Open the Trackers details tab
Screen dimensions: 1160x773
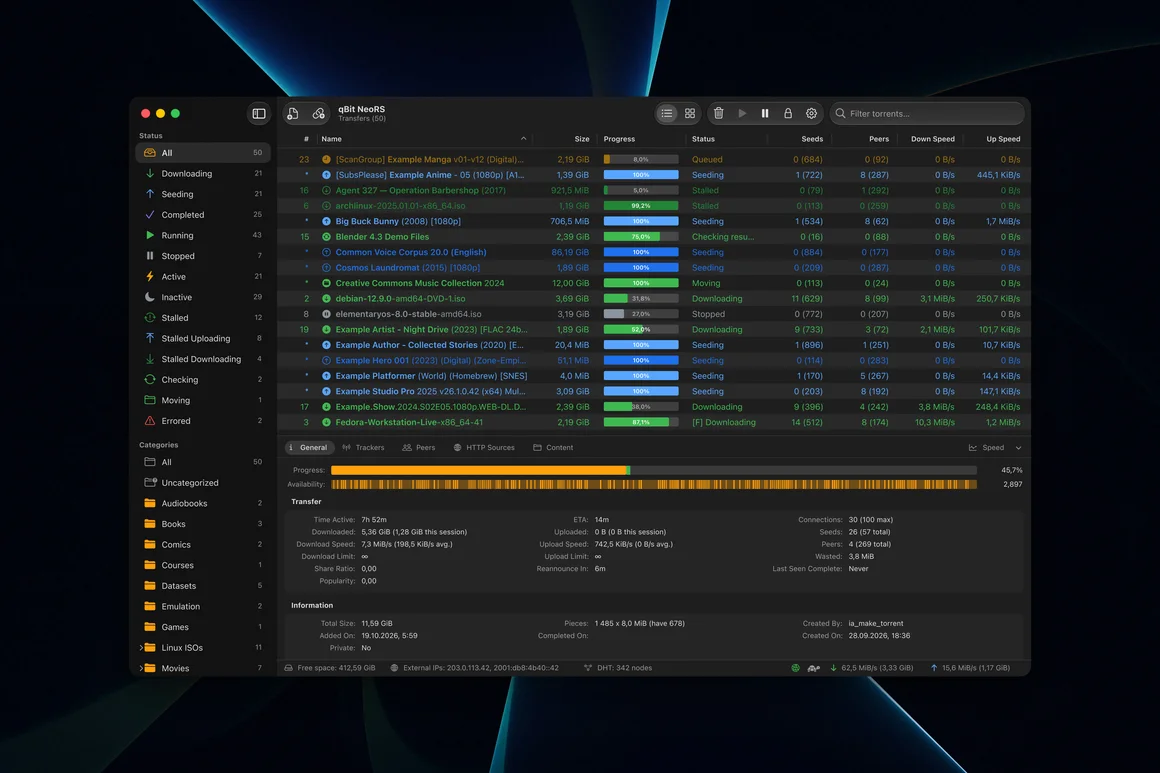coord(363,448)
